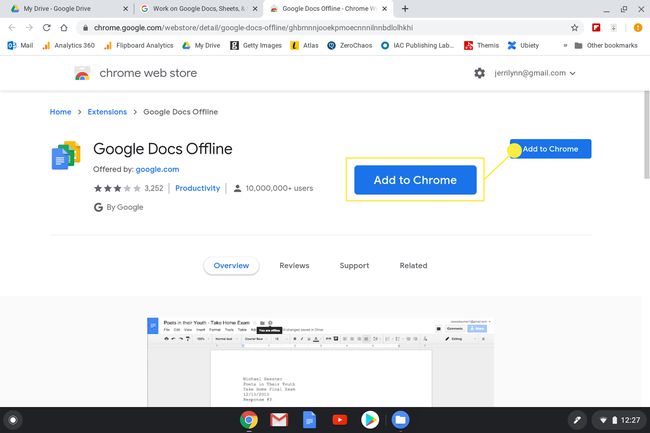Click the browser forward arrow

29,28
